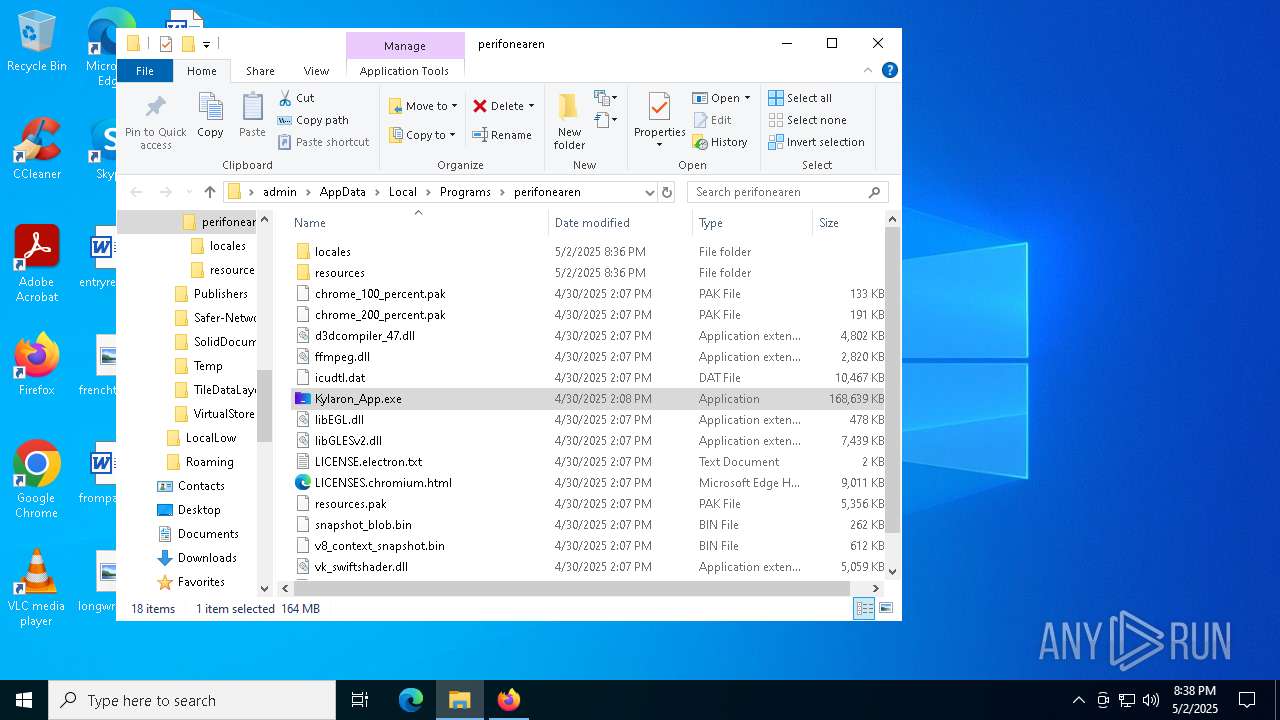Image resolution: width=1280 pixels, height=720 pixels.
Task: Select Kylaron_App.exe file
Action: (588, 399)
